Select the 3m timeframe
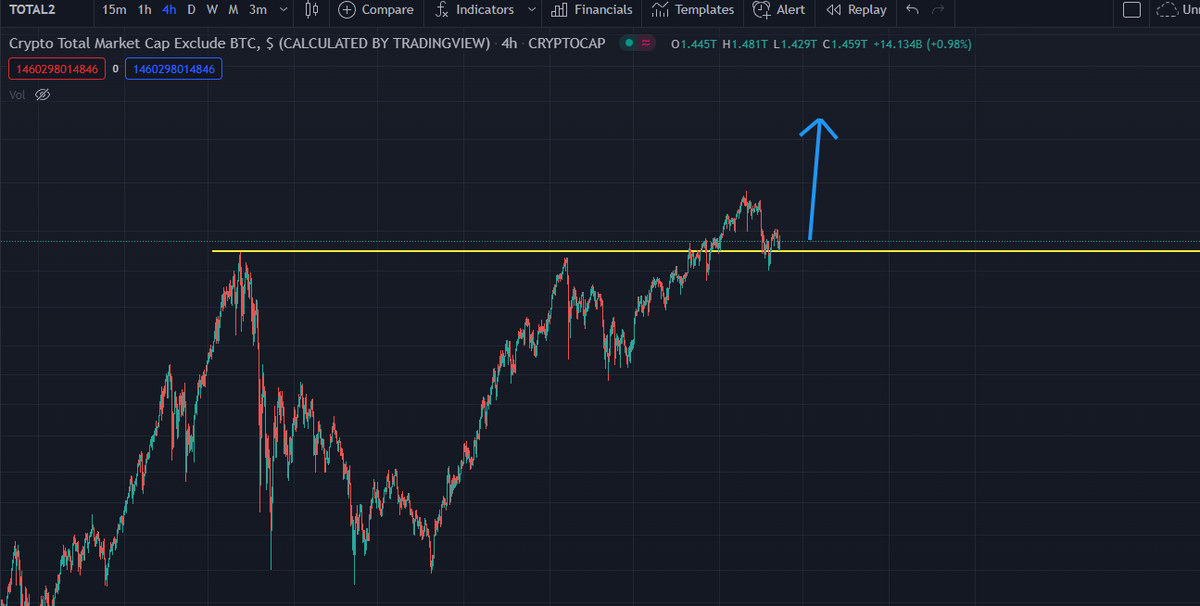Screen dimensions: 1200x606 coord(258,10)
